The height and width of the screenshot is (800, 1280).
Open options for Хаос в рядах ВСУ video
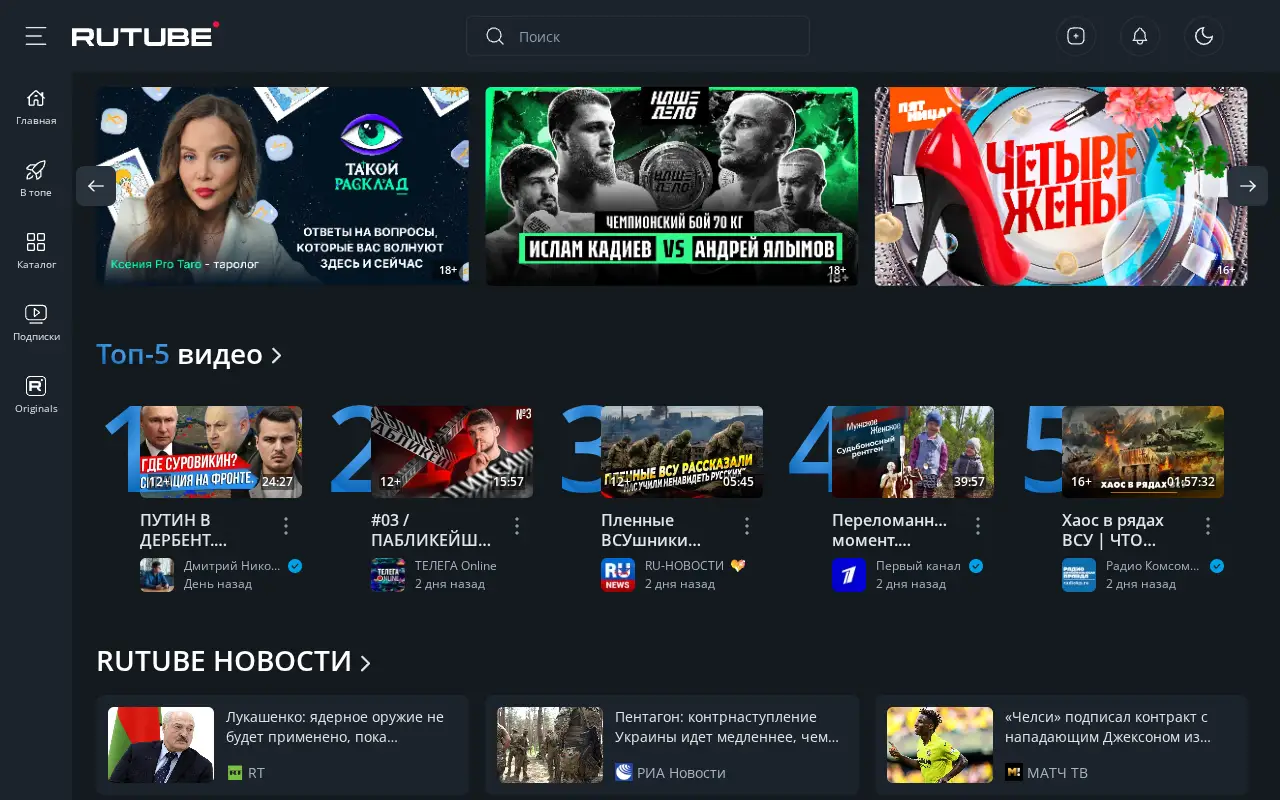(1208, 526)
